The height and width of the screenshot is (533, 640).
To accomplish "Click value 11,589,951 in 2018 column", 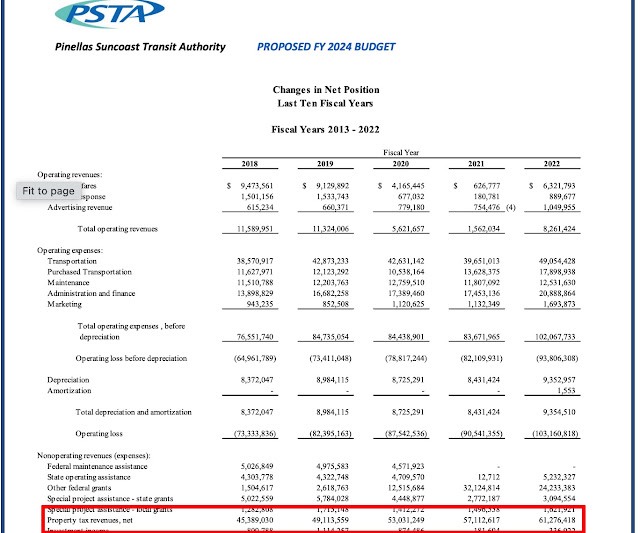I will [255, 229].
